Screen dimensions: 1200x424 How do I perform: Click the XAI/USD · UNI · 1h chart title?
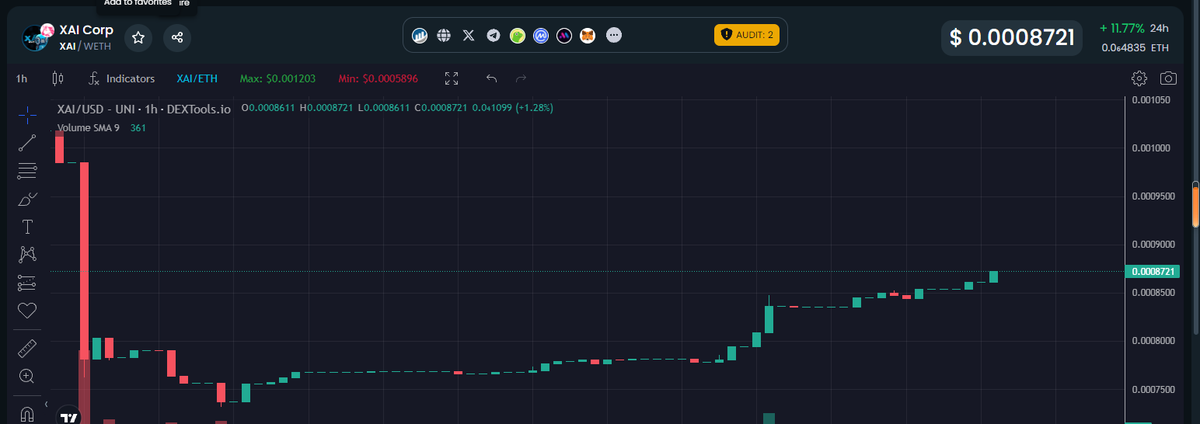pyautogui.click(x=144, y=107)
